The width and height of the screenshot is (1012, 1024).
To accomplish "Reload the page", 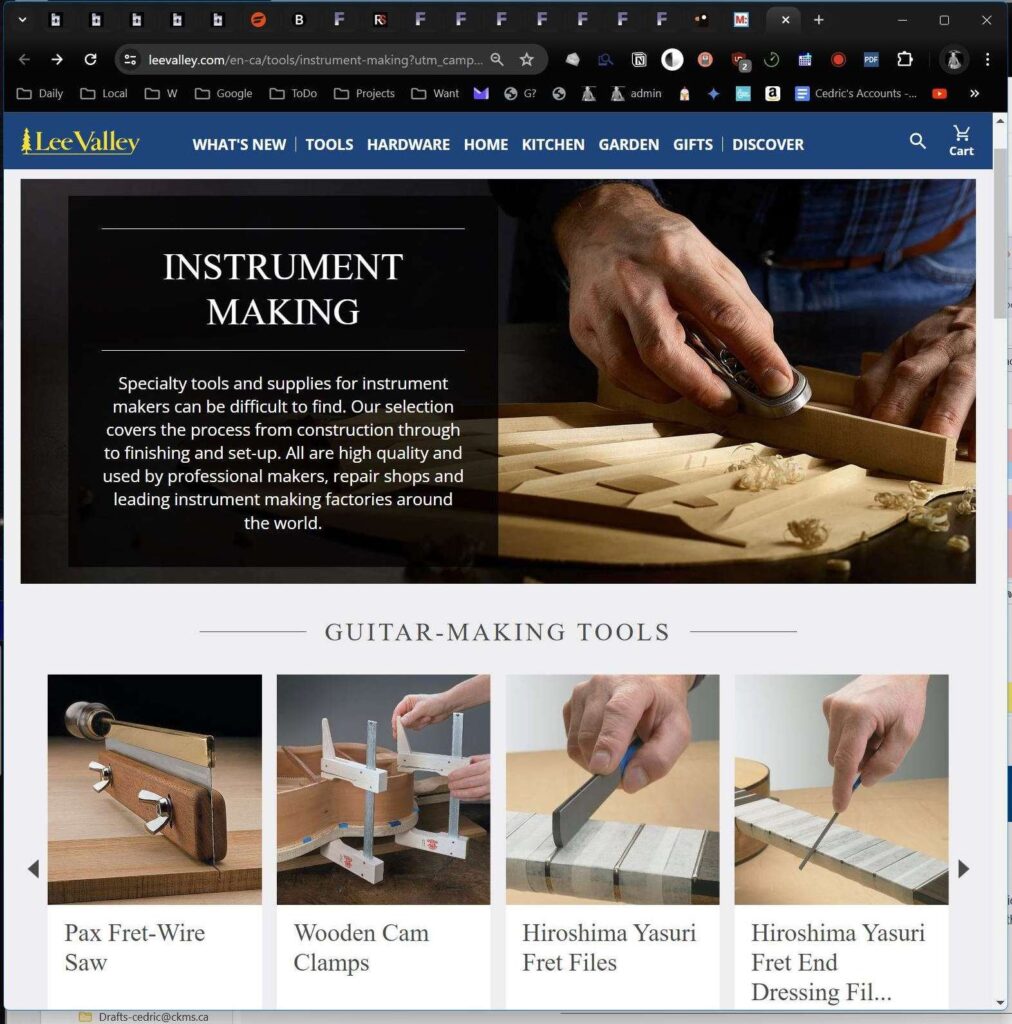I will (90, 60).
